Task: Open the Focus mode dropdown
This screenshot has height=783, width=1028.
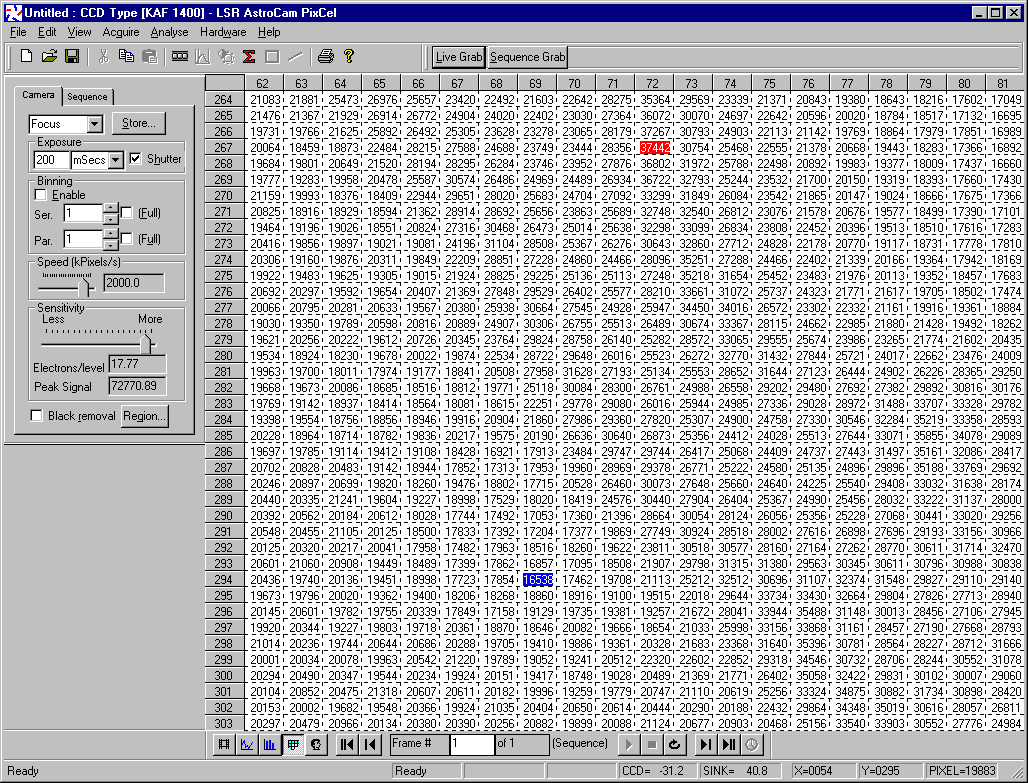Action: point(95,124)
